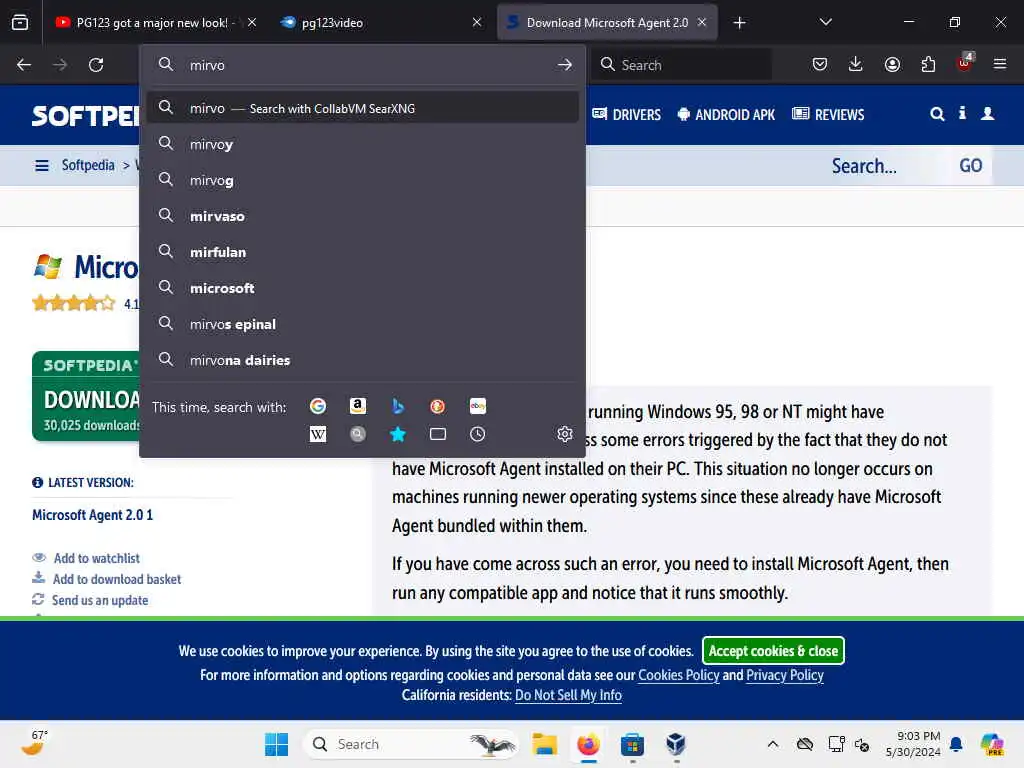Search bookmarks via the star icon
Screen dimensions: 1024x768
pos(398,434)
